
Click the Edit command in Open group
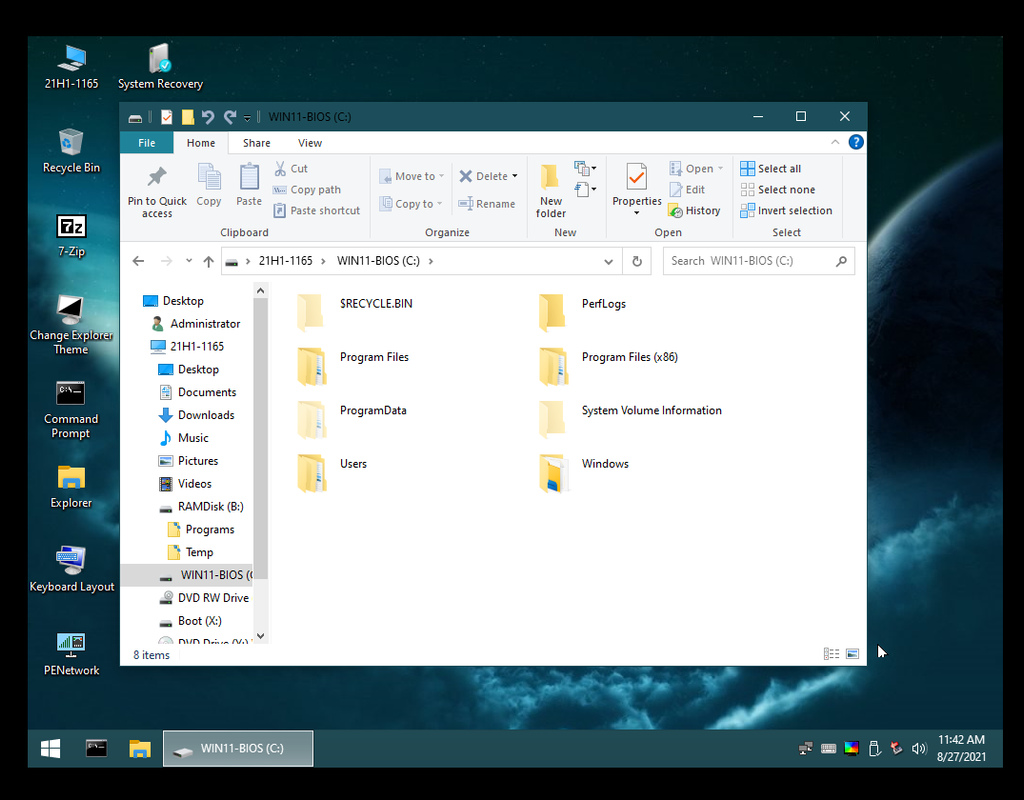(686, 189)
